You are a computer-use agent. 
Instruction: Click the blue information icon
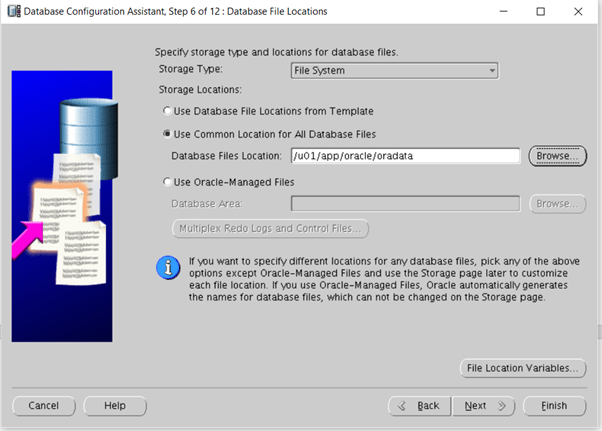pyautogui.click(x=167, y=269)
